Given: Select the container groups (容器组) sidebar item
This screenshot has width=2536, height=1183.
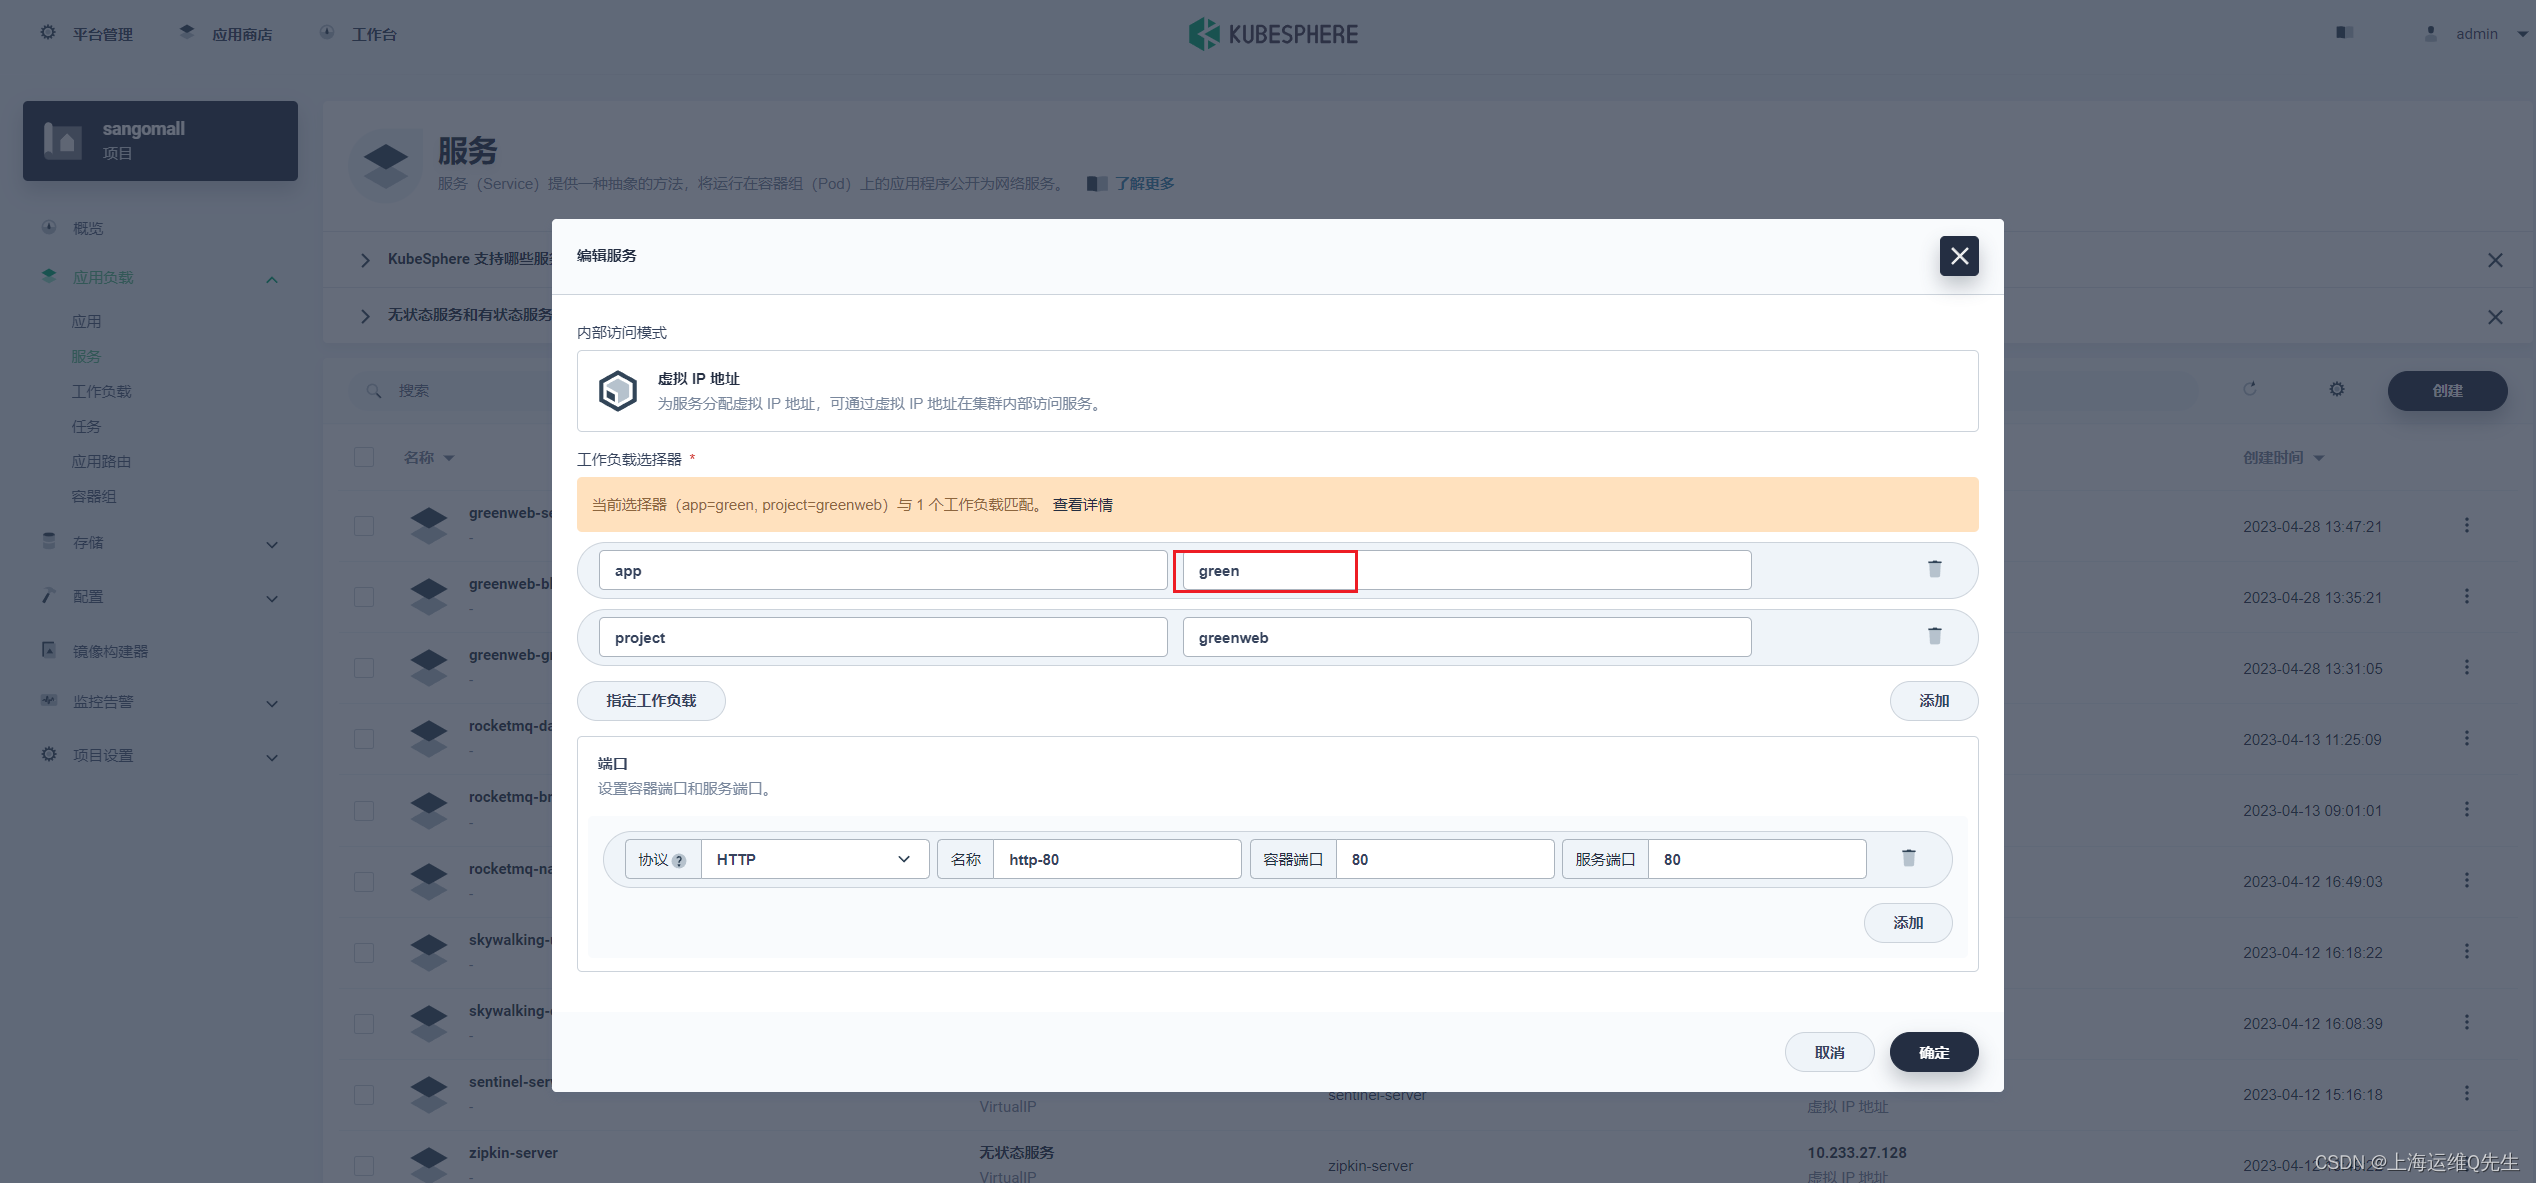Looking at the screenshot, I should tap(94, 497).
